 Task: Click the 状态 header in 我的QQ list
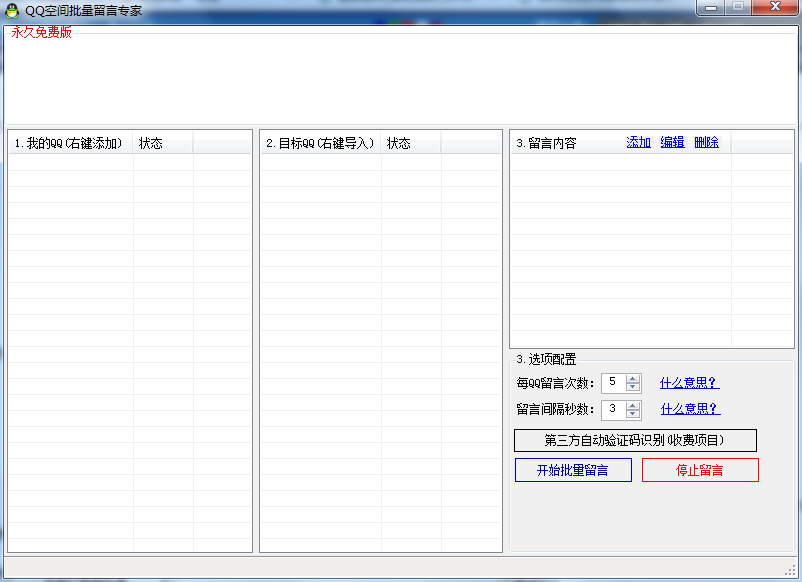click(x=163, y=143)
